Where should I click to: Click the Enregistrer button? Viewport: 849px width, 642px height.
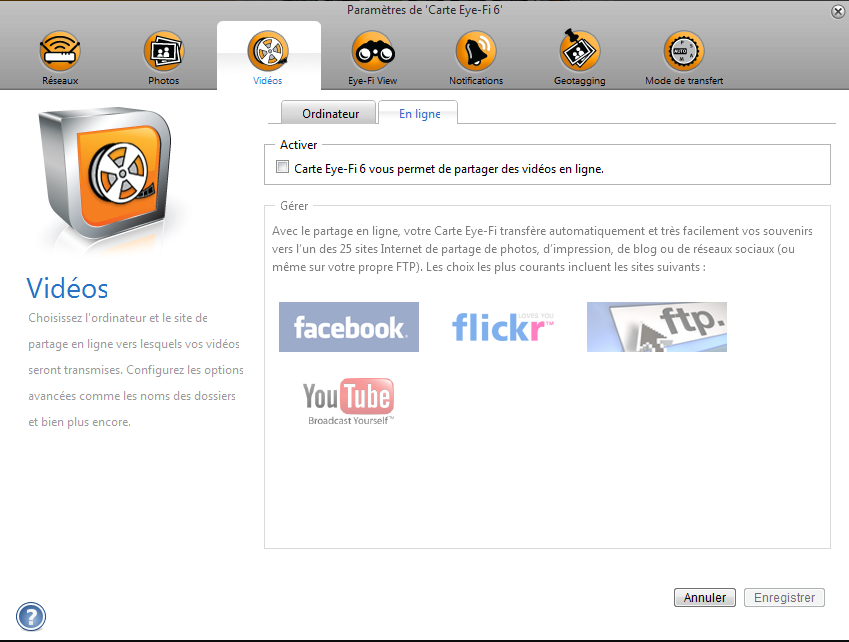(786, 598)
